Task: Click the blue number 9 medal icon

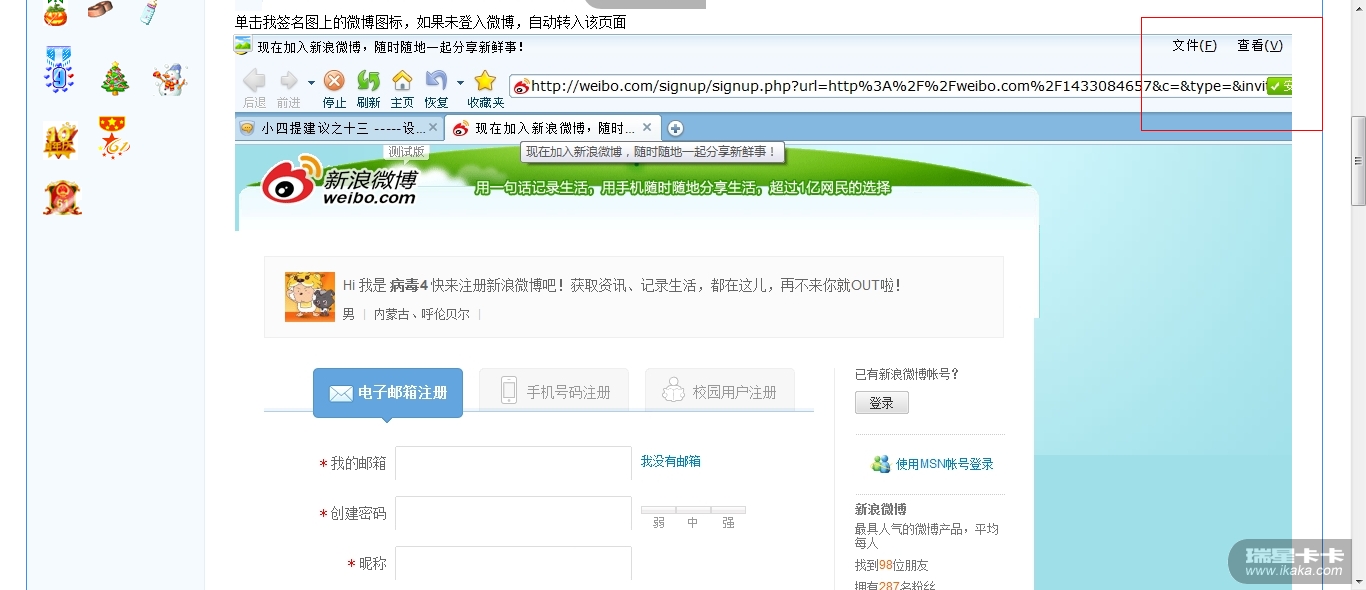Action: [x=59, y=70]
